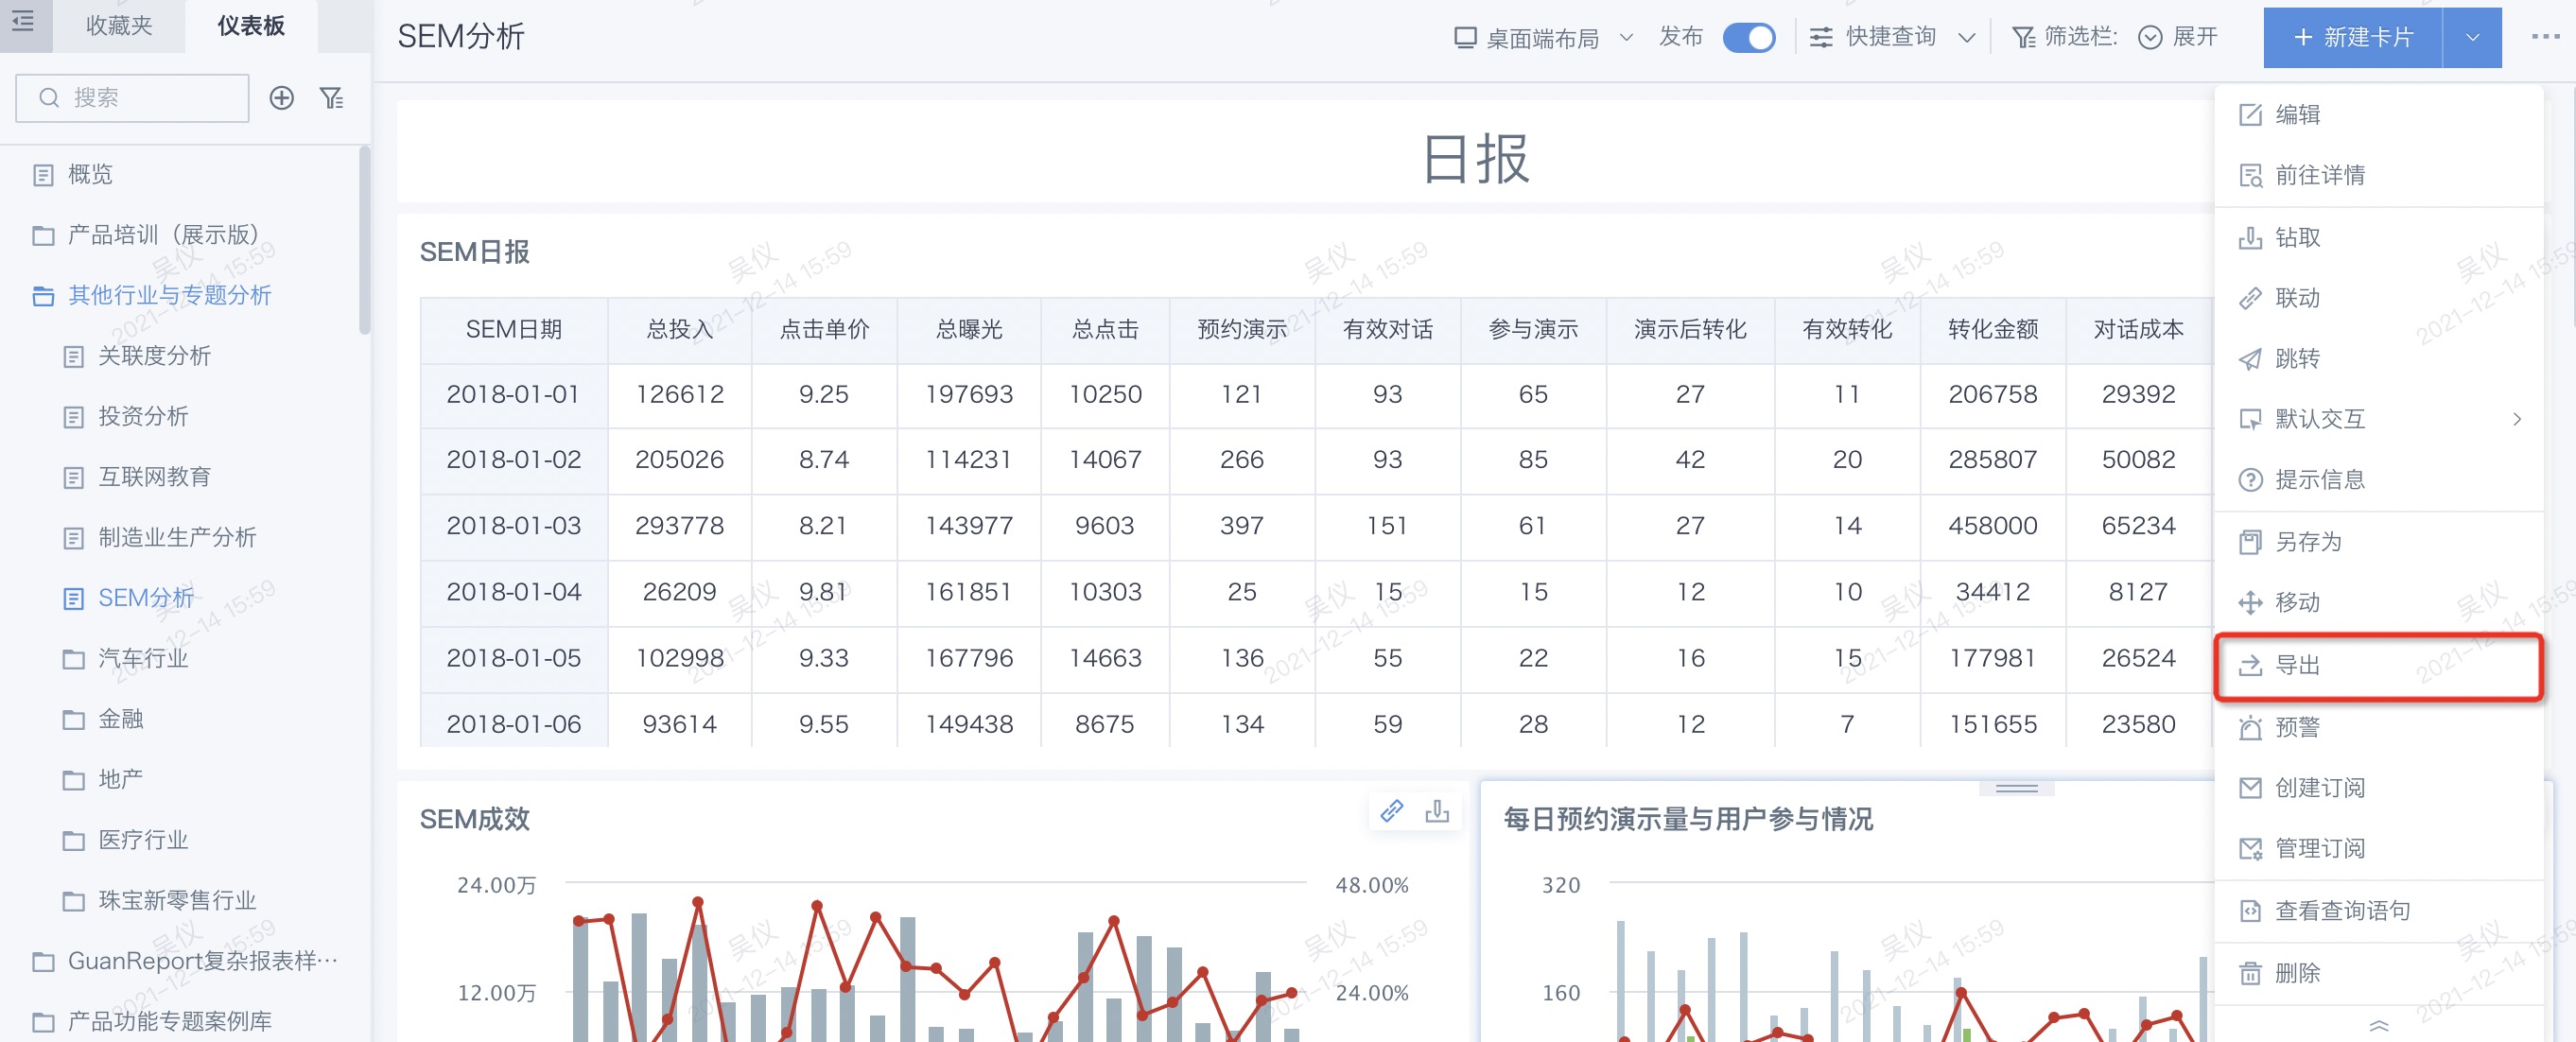Expand the 快捷查询 dropdown
Image resolution: width=2576 pixels, height=1042 pixels.
click(x=1892, y=38)
